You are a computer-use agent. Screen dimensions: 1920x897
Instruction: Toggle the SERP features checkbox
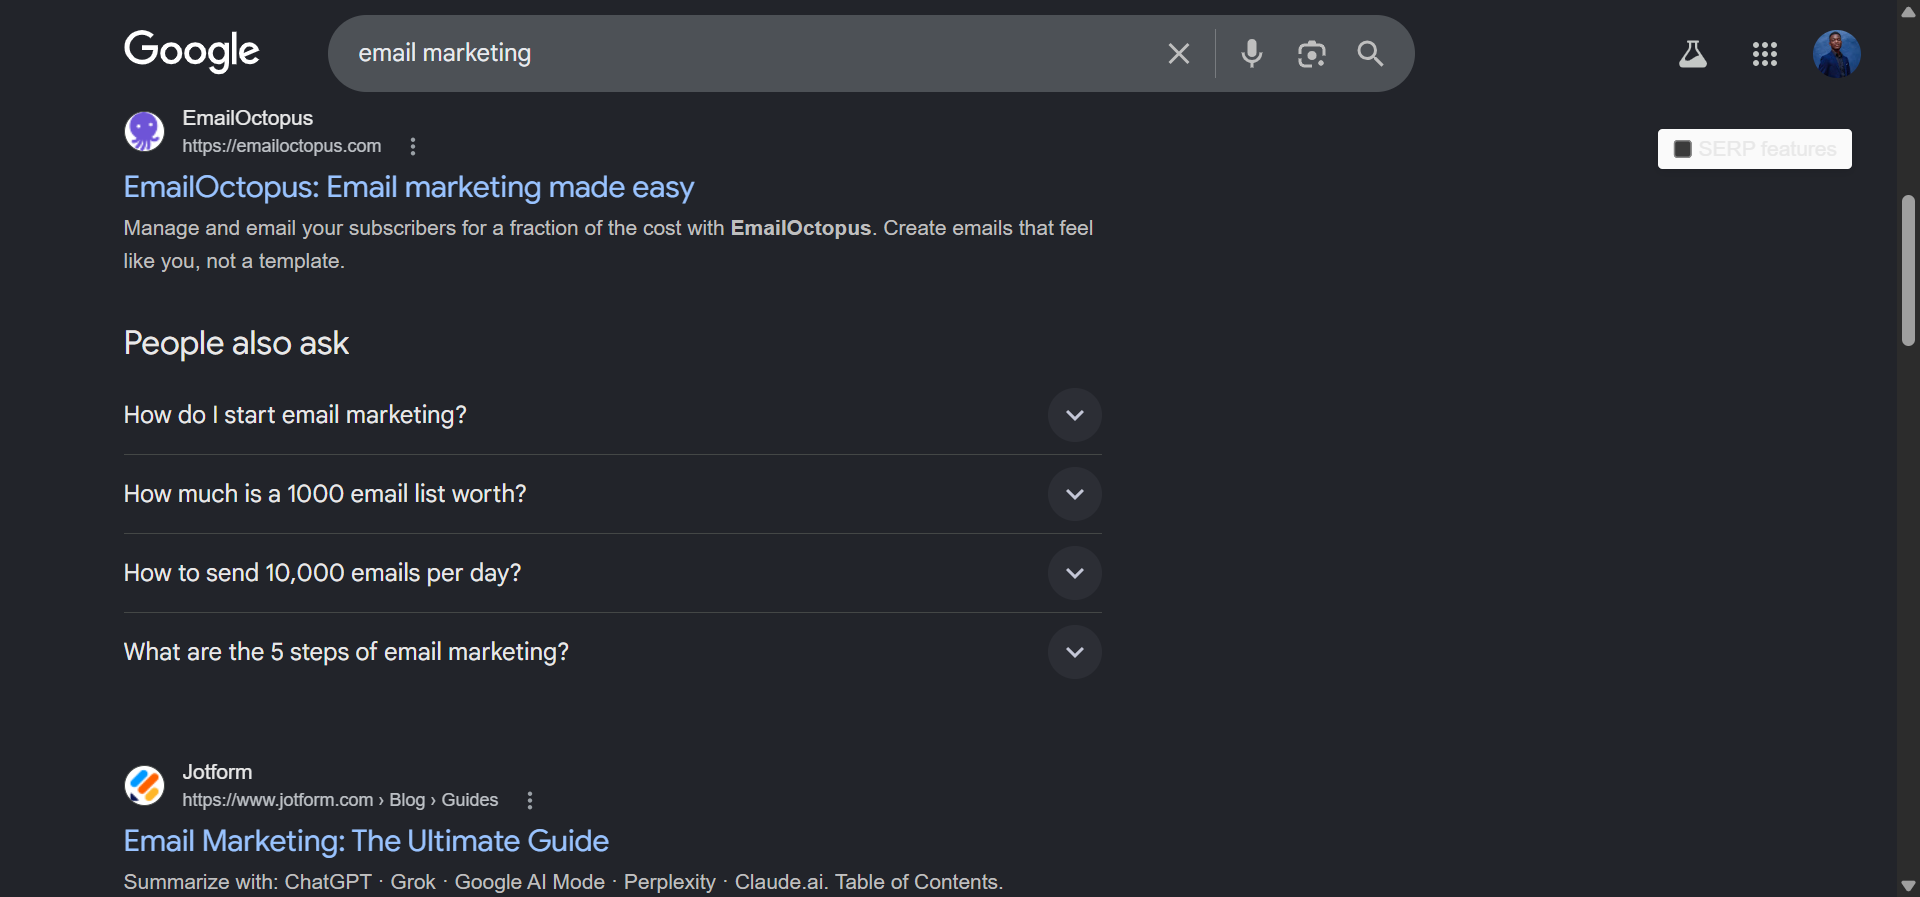[x=1683, y=149]
